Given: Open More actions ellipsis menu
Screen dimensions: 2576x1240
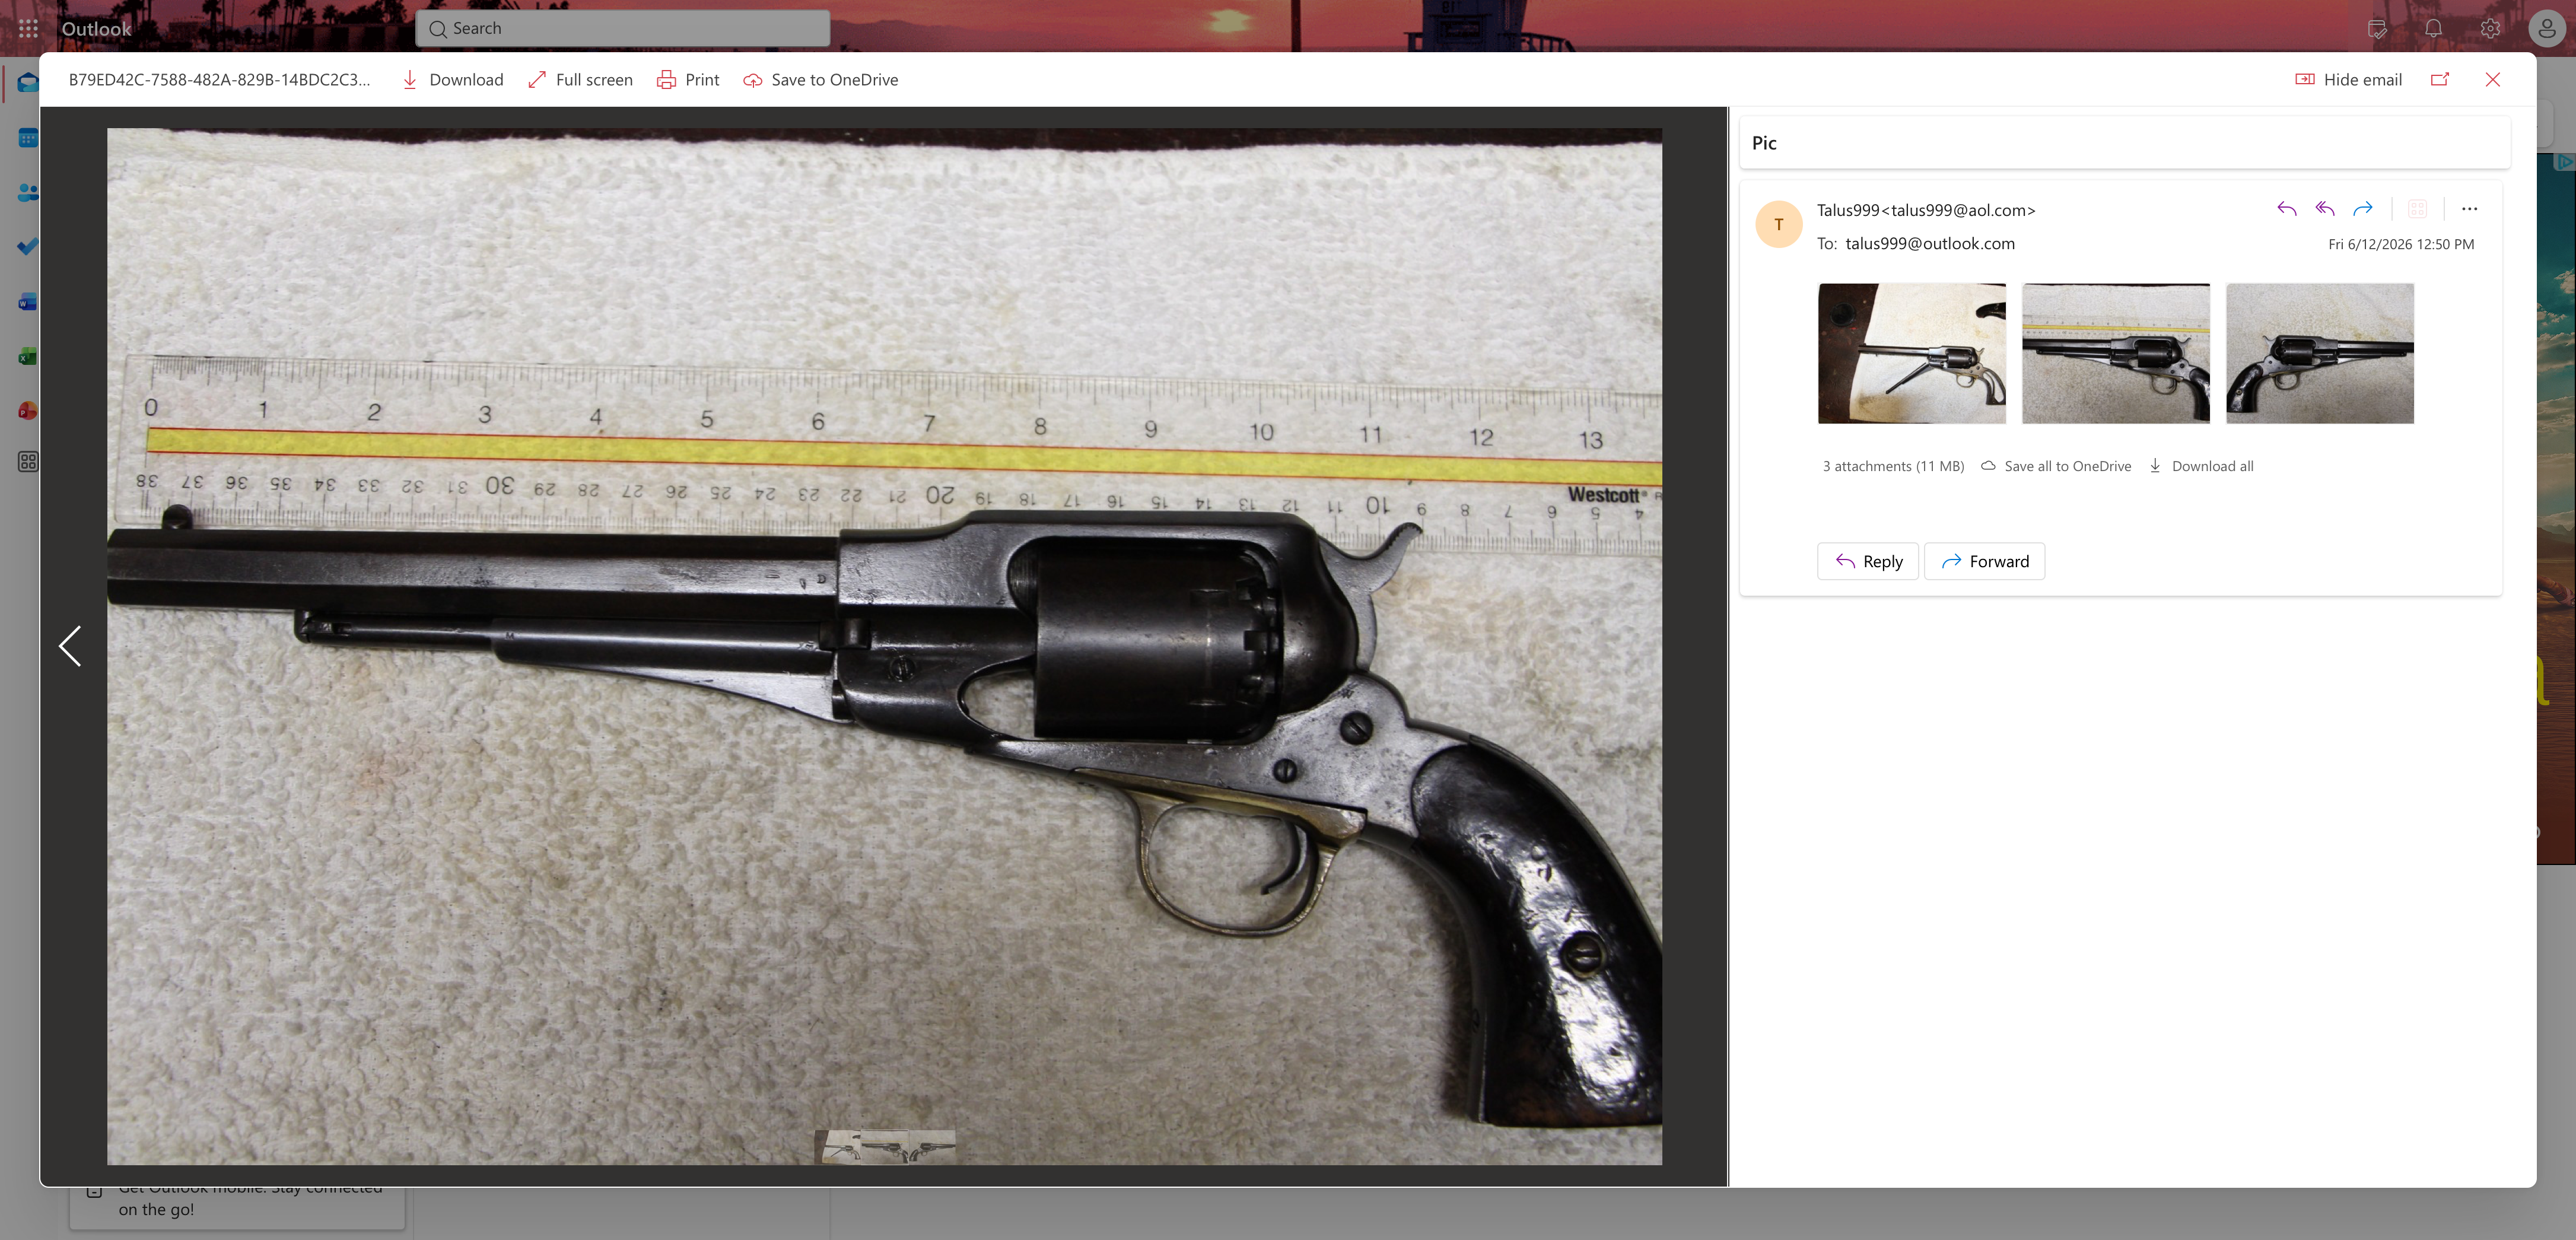Looking at the screenshot, I should point(2470,209).
